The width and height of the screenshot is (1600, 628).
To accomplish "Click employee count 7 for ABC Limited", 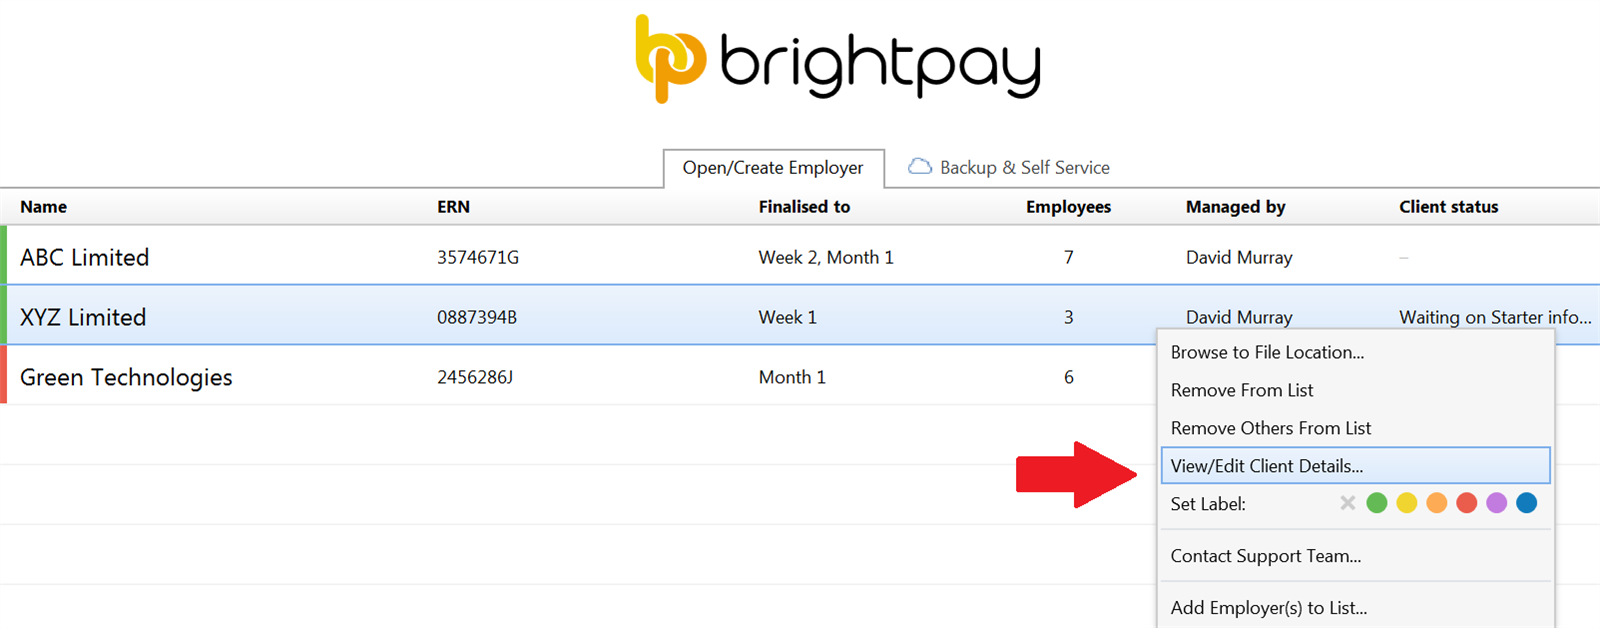I will pos(1068,257).
